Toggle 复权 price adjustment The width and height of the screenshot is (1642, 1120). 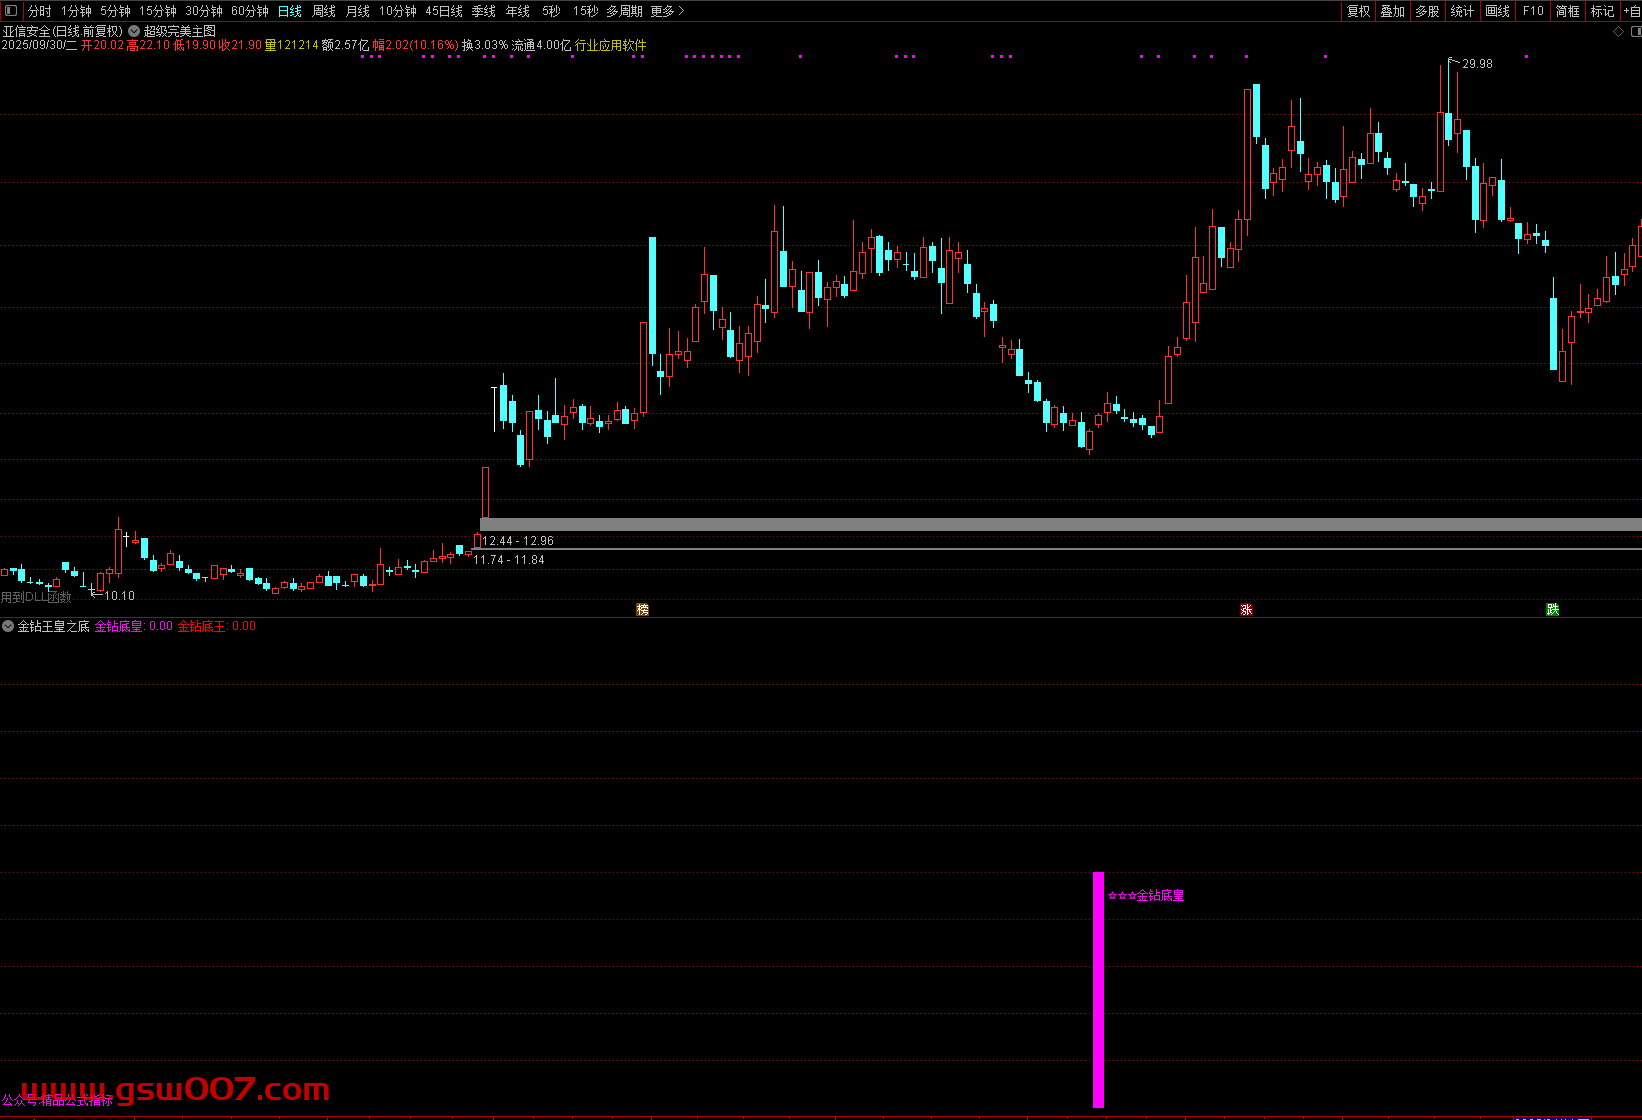pyautogui.click(x=1358, y=11)
